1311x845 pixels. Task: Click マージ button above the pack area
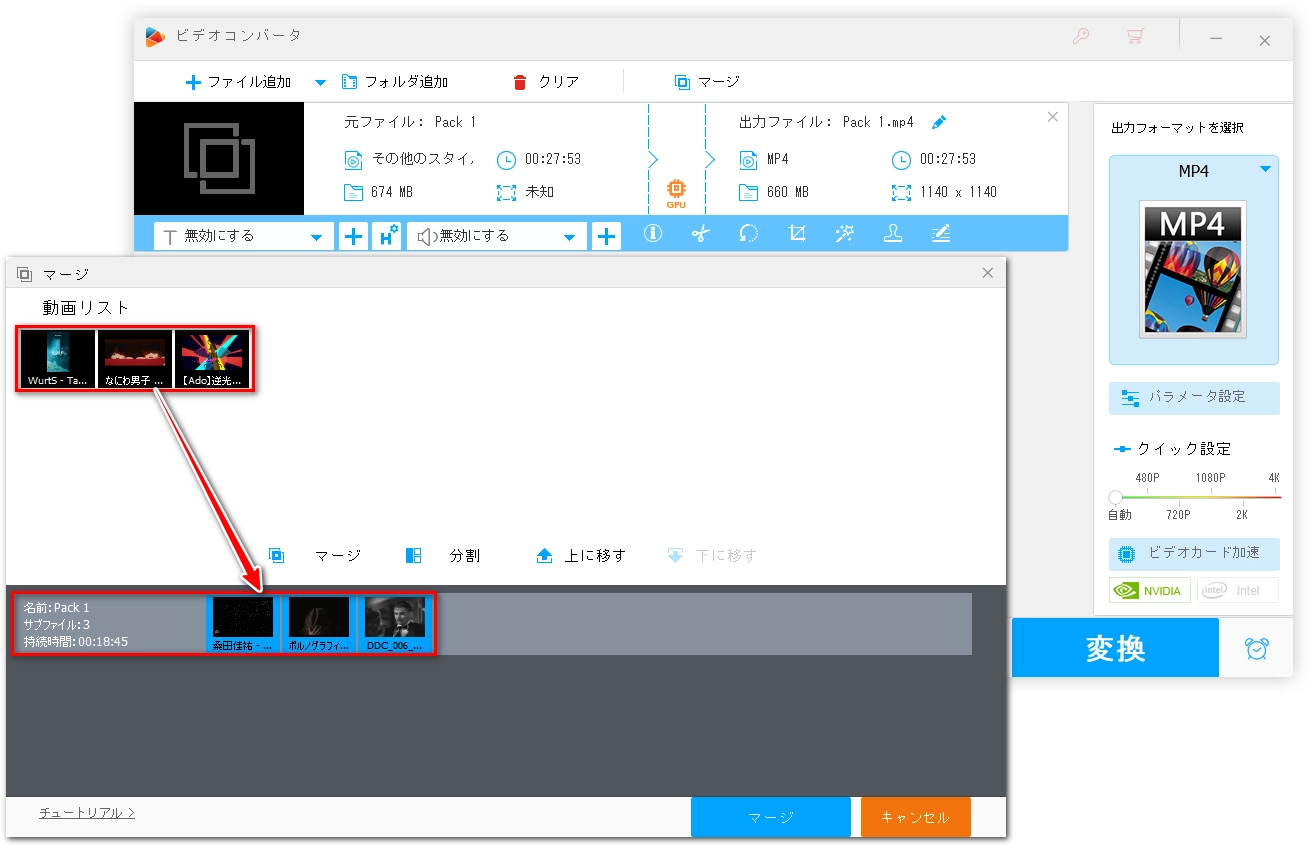pos(316,555)
